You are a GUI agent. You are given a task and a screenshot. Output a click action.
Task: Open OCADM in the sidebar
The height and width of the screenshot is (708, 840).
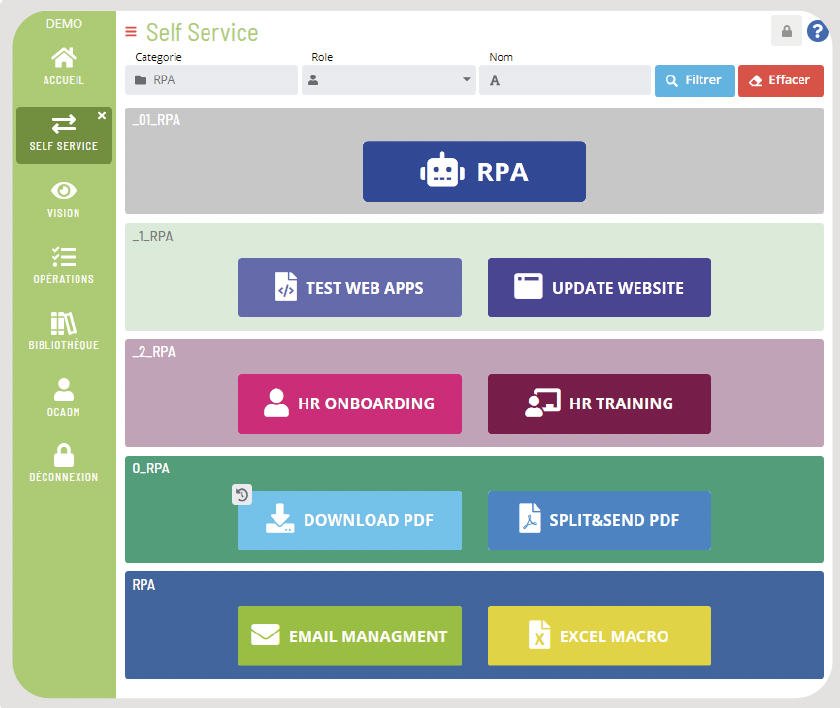pyautogui.click(x=64, y=397)
